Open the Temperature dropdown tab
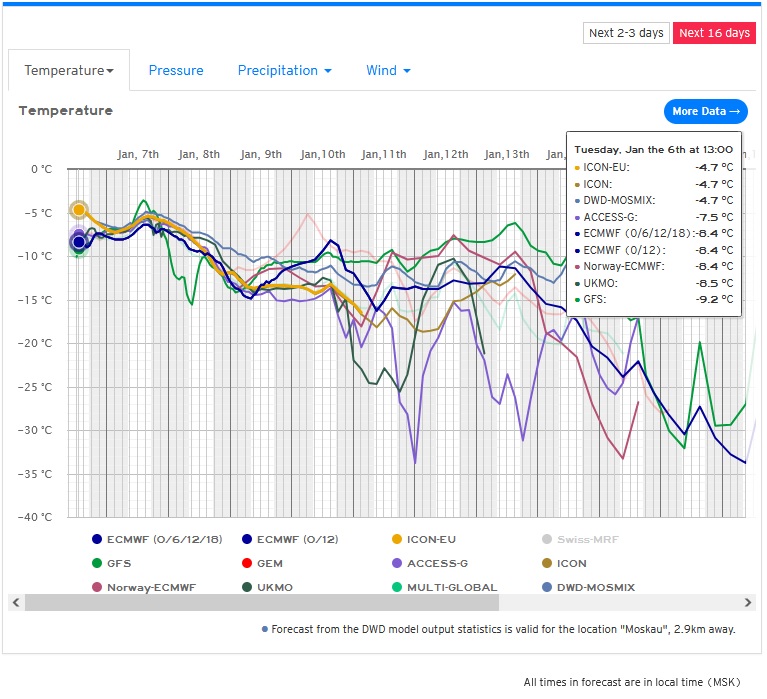Image resolution: width=767 pixels, height=699 pixels. click(69, 71)
